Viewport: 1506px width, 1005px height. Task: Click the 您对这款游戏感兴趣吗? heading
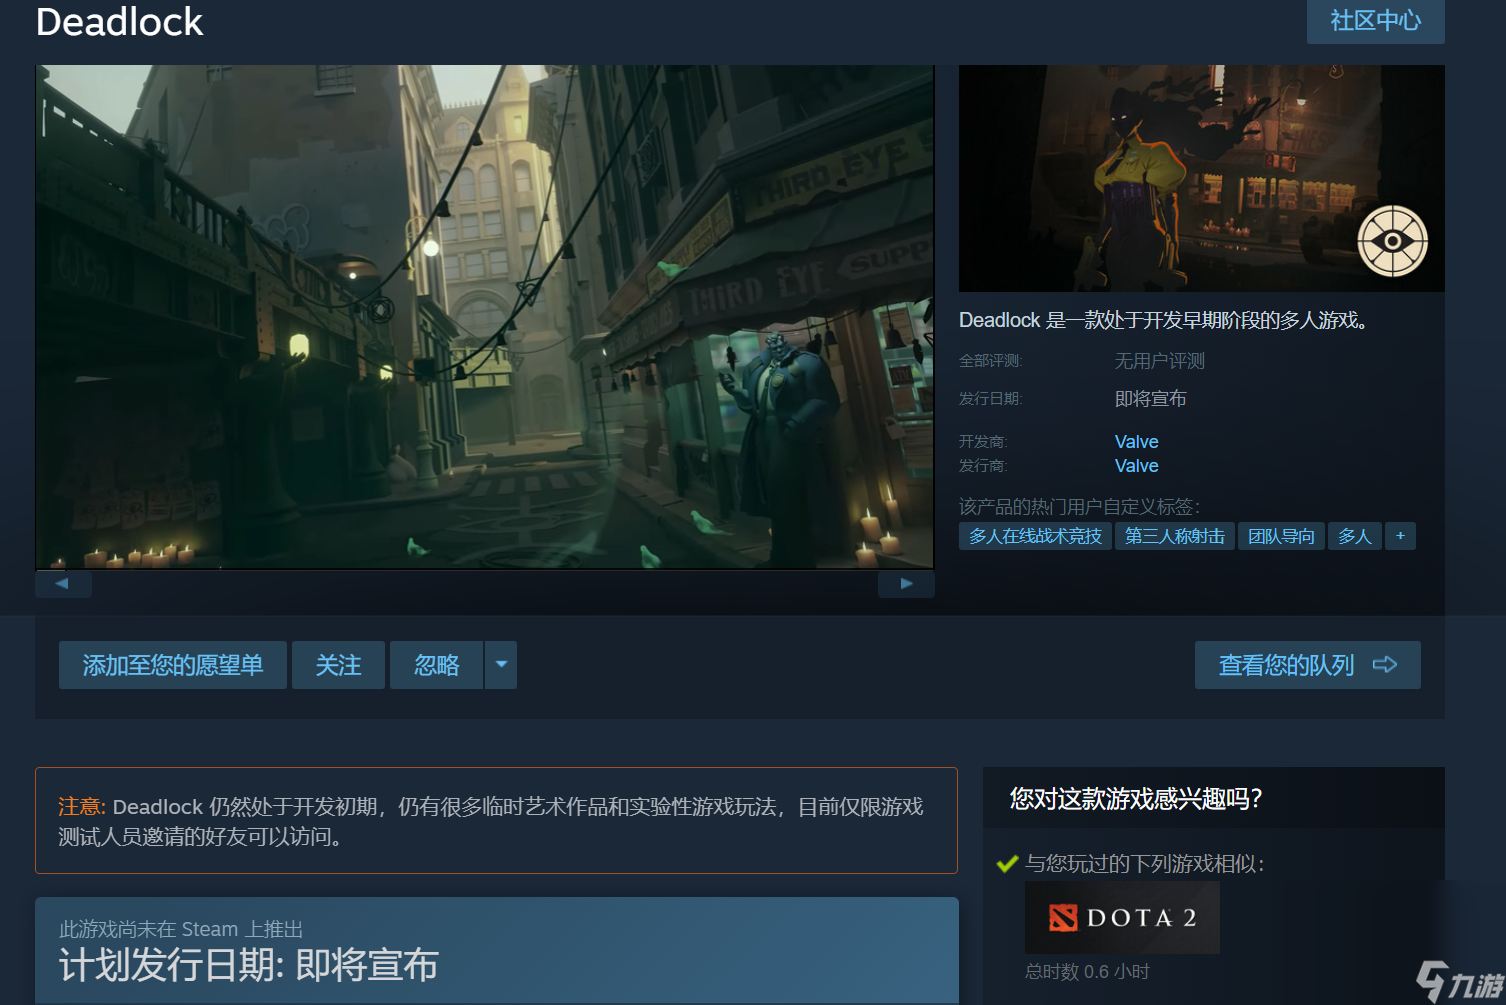tap(1136, 799)
